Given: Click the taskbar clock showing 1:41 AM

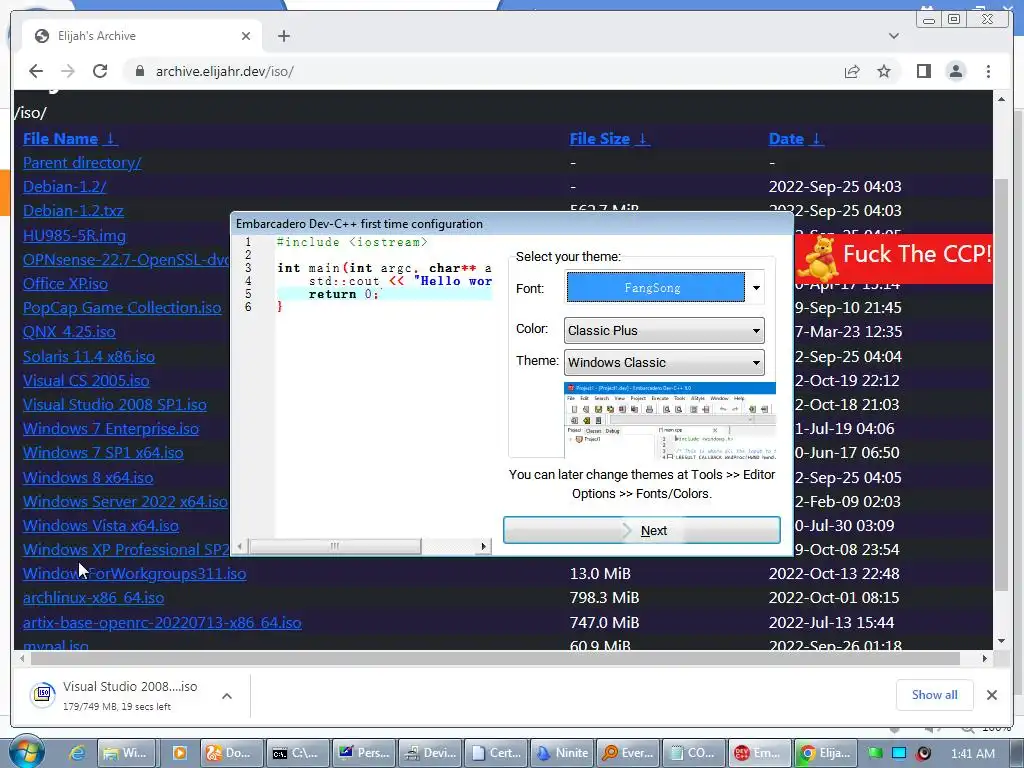Looking at the screenshot, I should pyautogui.click(x=973, y=754).
